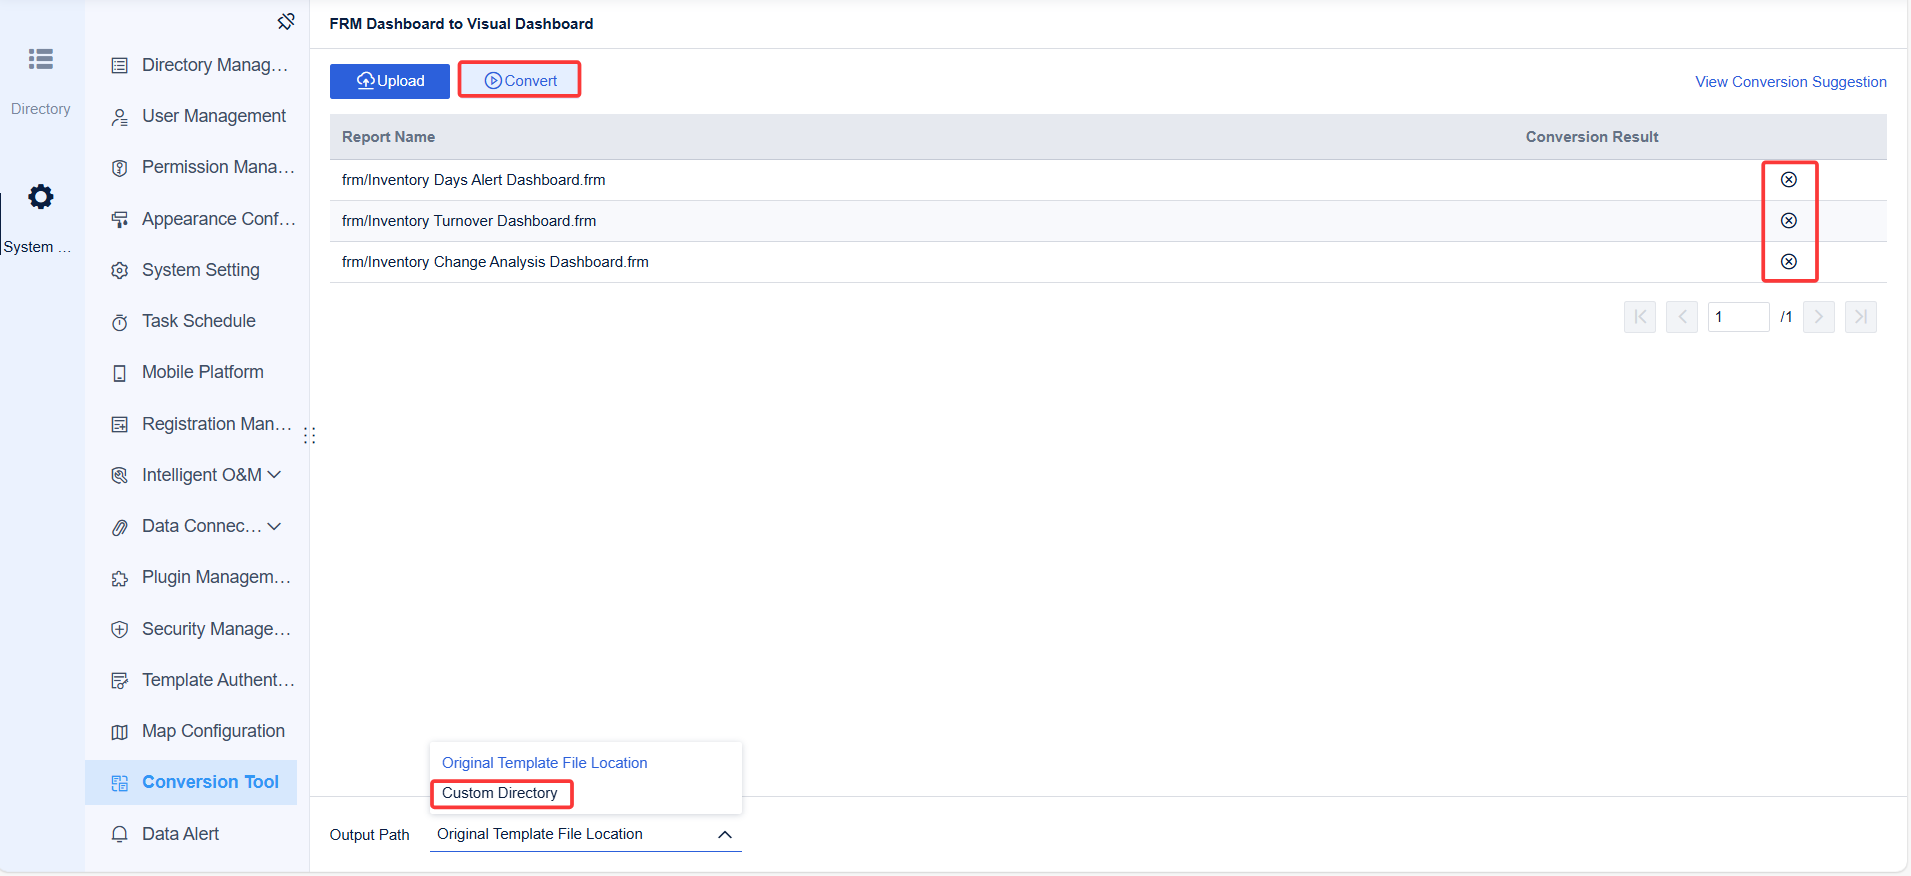Click the System Setting gear icon
This screenshot has width=1911, height=876.
coord(120,271)
